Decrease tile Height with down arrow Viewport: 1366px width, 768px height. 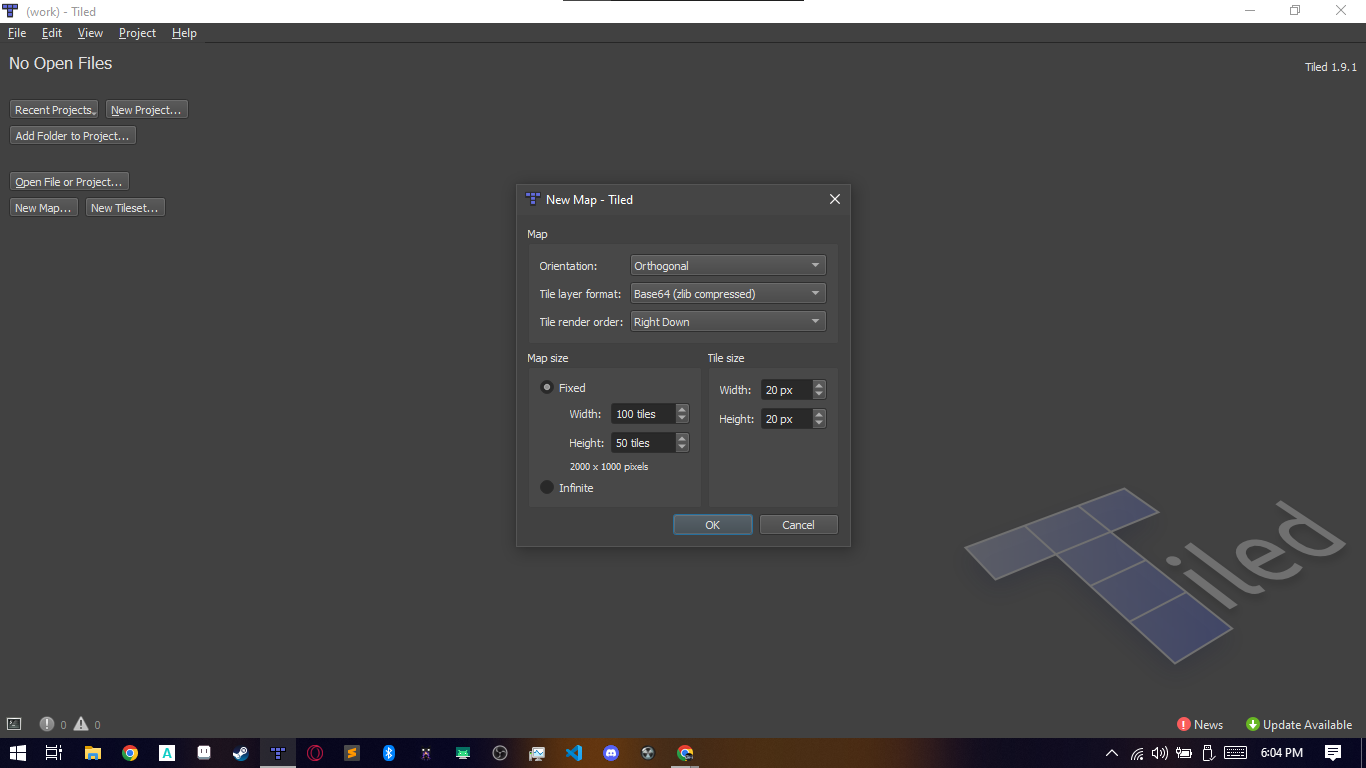(819, 424)
